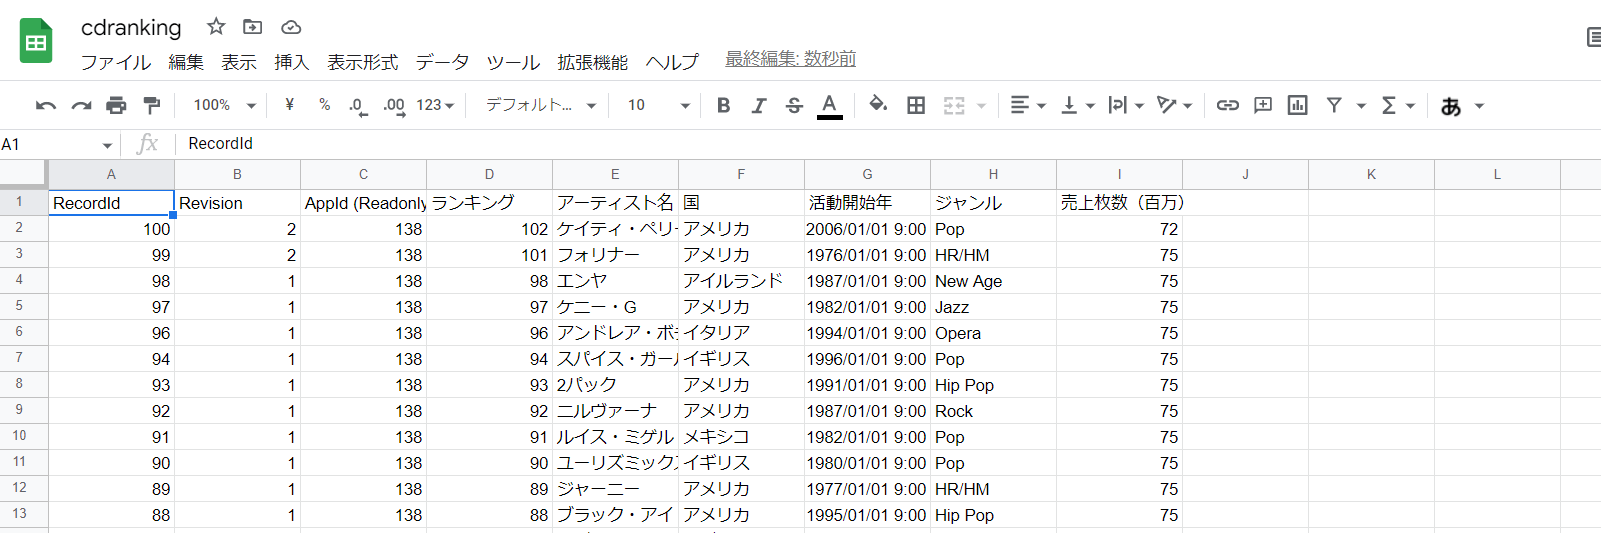Undo the last action

46,105
